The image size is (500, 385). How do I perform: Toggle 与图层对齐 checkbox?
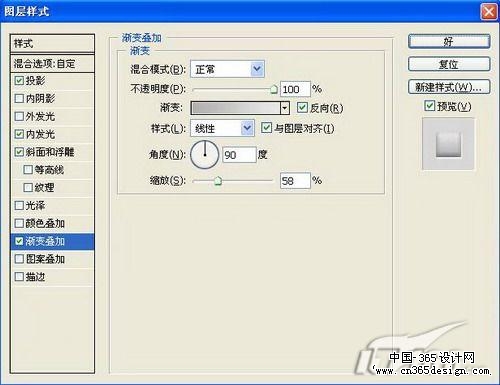click(266, 128)
